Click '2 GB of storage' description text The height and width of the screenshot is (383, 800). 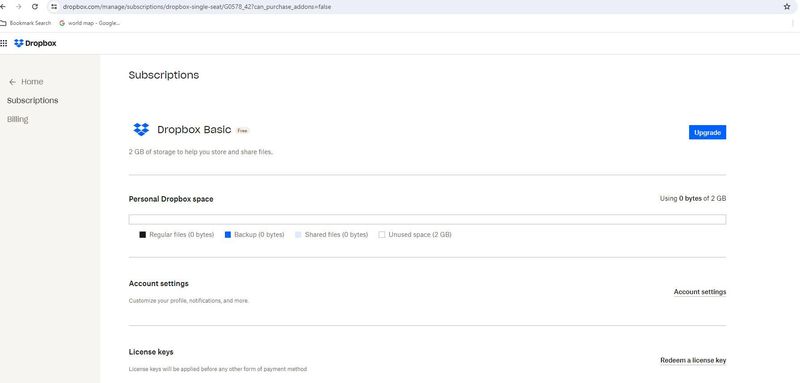pyautogui.click(x=201, y=152)
